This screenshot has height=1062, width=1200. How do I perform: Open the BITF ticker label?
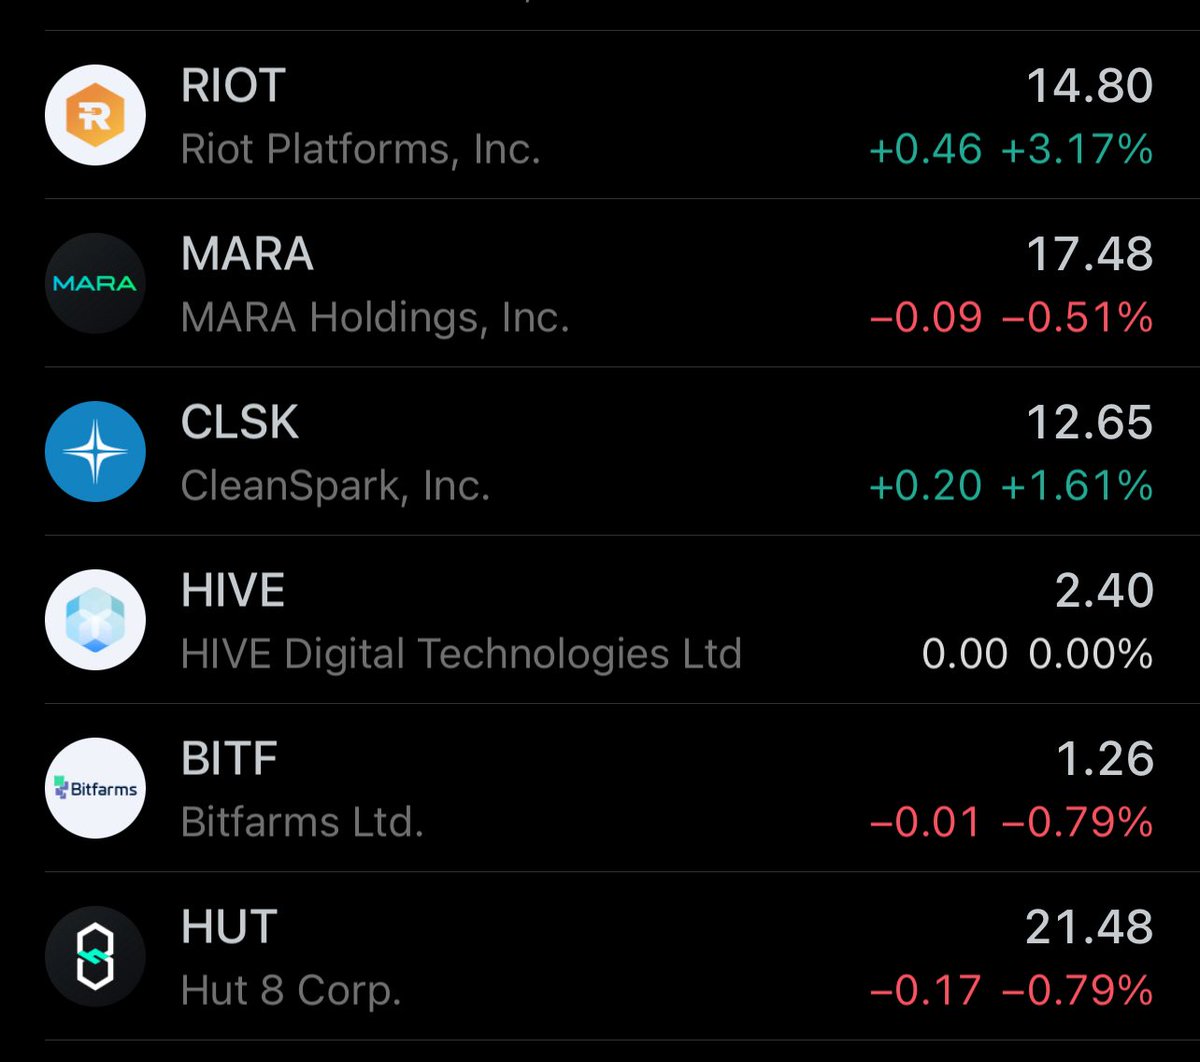point(229,759)
